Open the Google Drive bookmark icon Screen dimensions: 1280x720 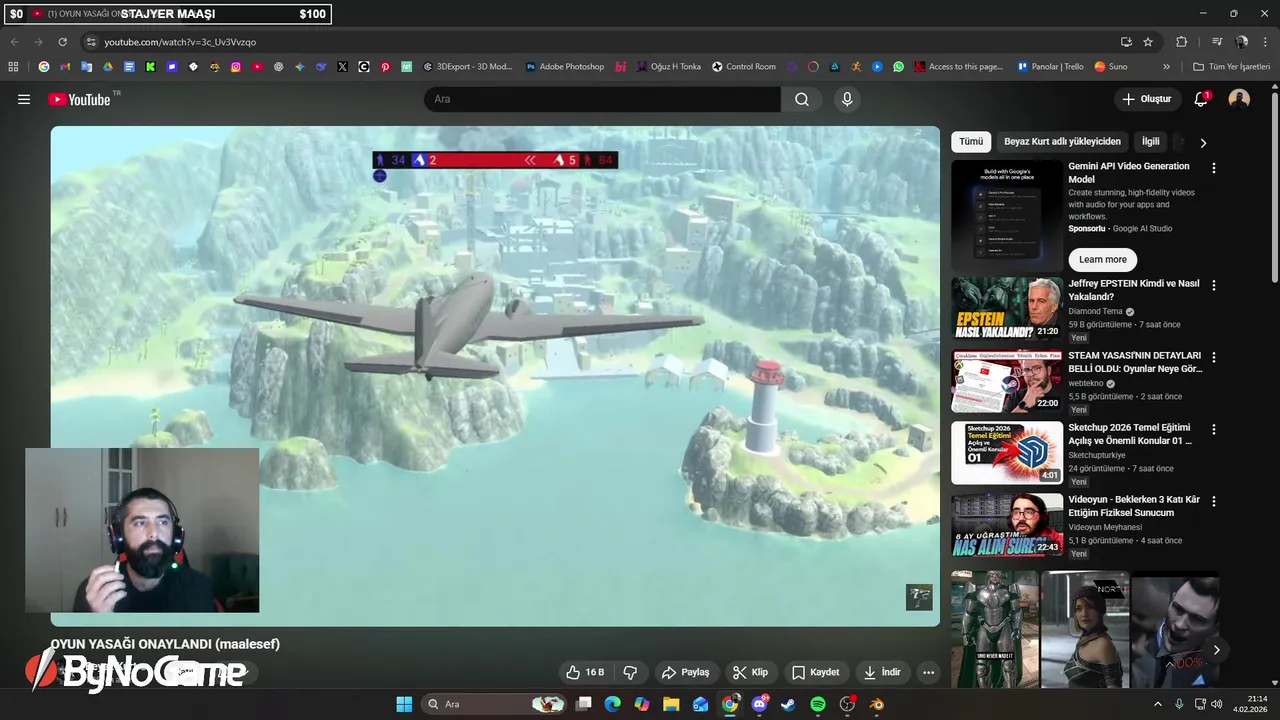(x=108, y=67)
